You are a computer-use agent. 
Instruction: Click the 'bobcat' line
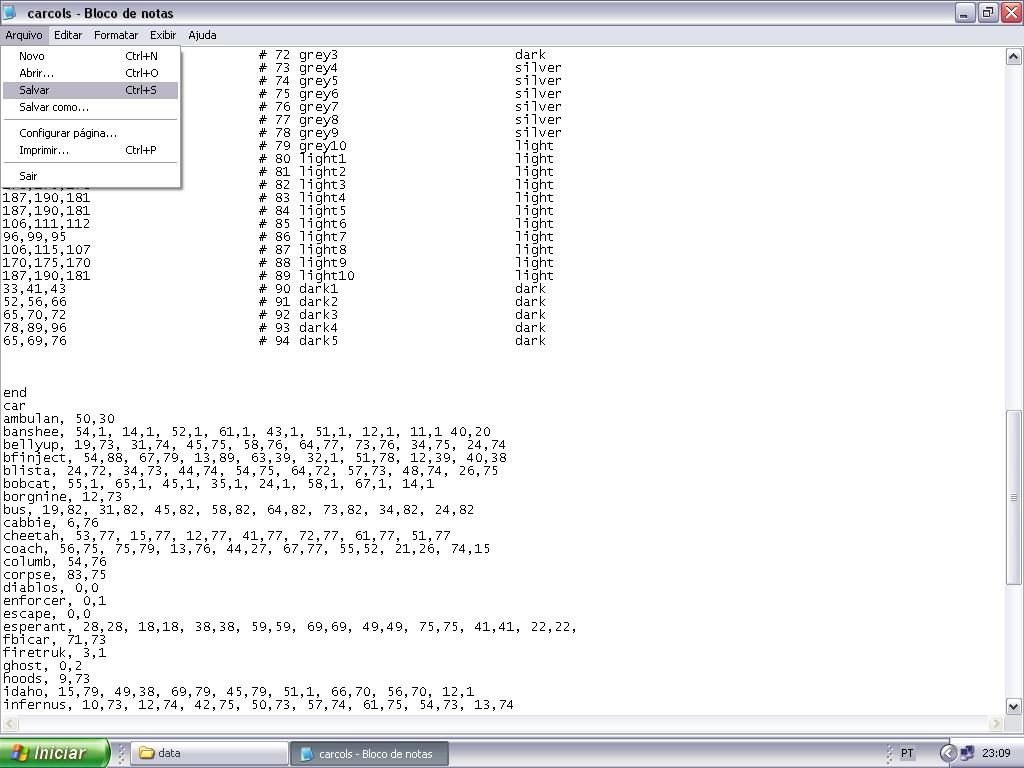click(x=219, y=484)
